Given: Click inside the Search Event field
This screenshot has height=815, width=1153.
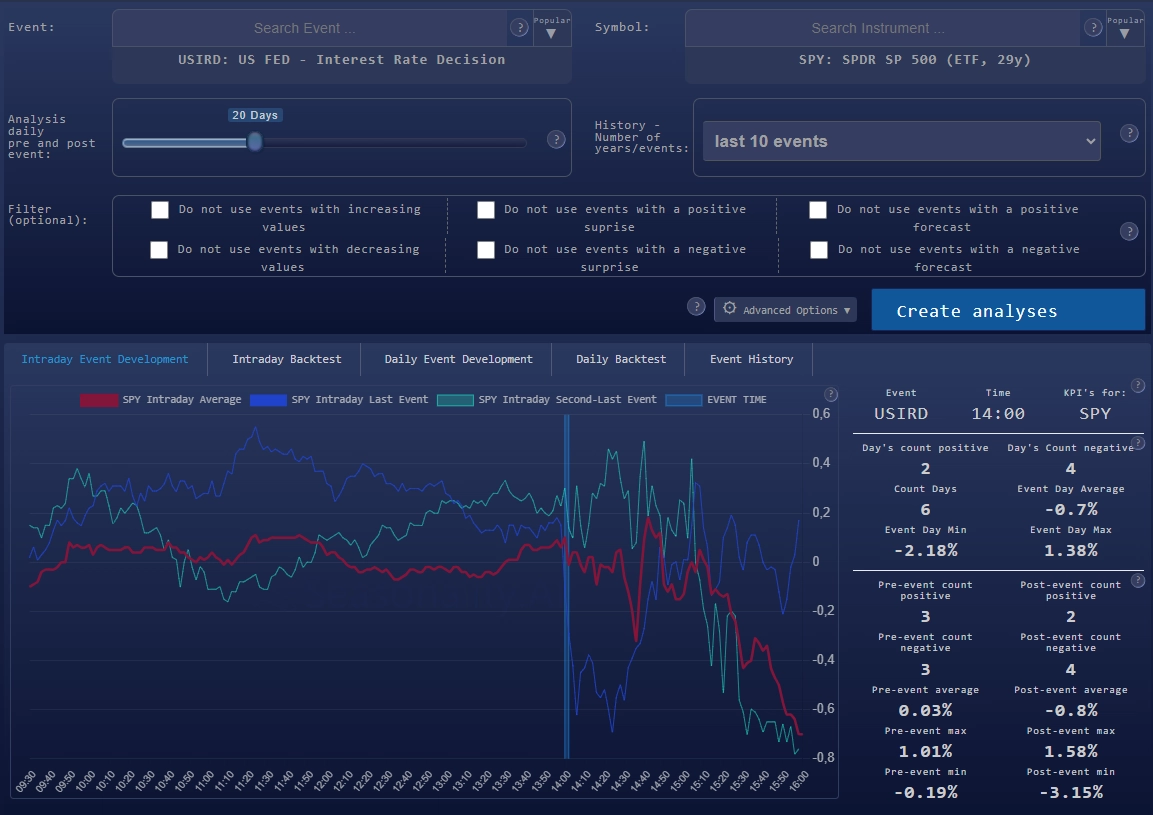Looking at the screenshot, I should [x=305, y=27].
